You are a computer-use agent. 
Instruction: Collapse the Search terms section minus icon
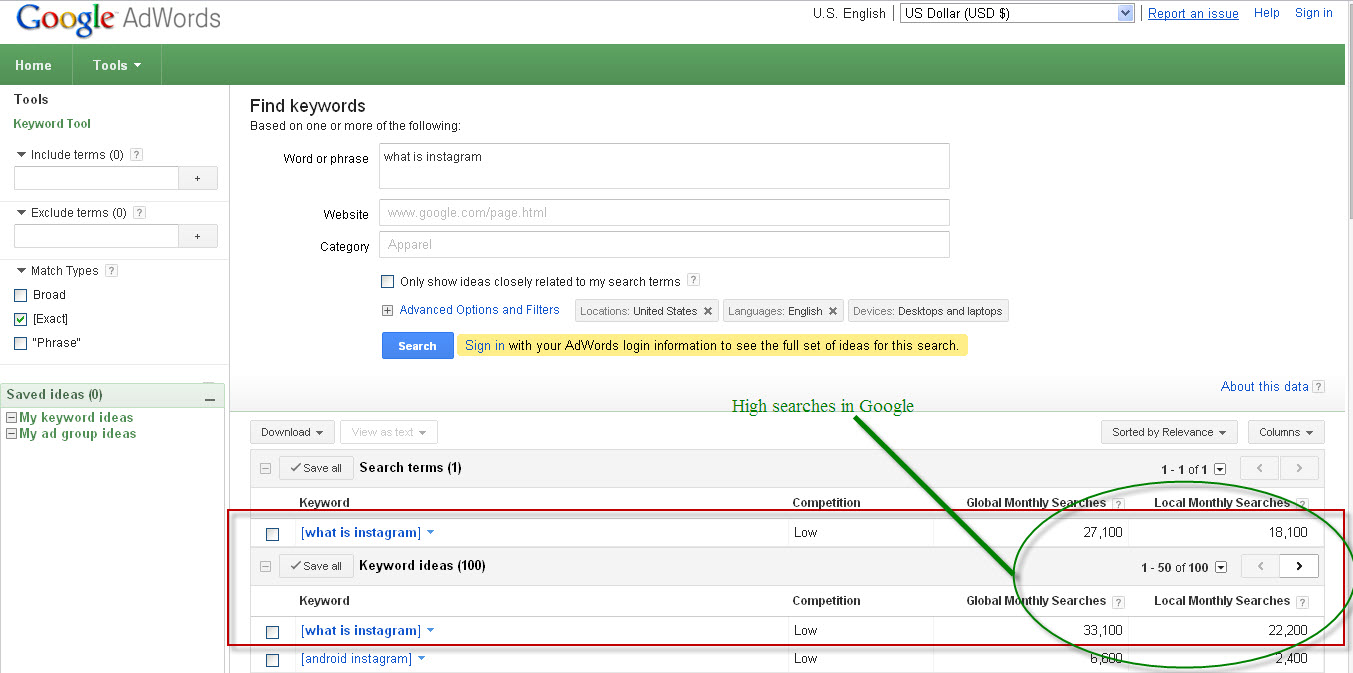265,468
